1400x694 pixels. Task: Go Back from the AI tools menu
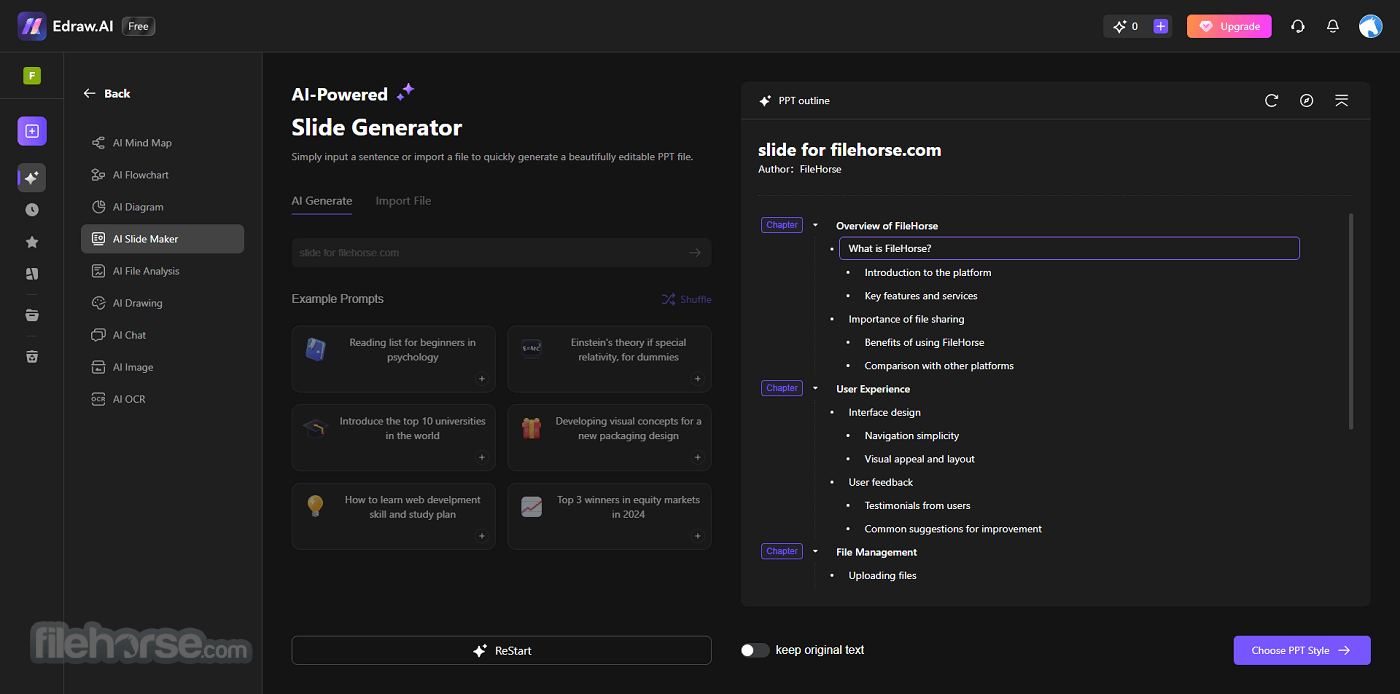click(107, 93)
